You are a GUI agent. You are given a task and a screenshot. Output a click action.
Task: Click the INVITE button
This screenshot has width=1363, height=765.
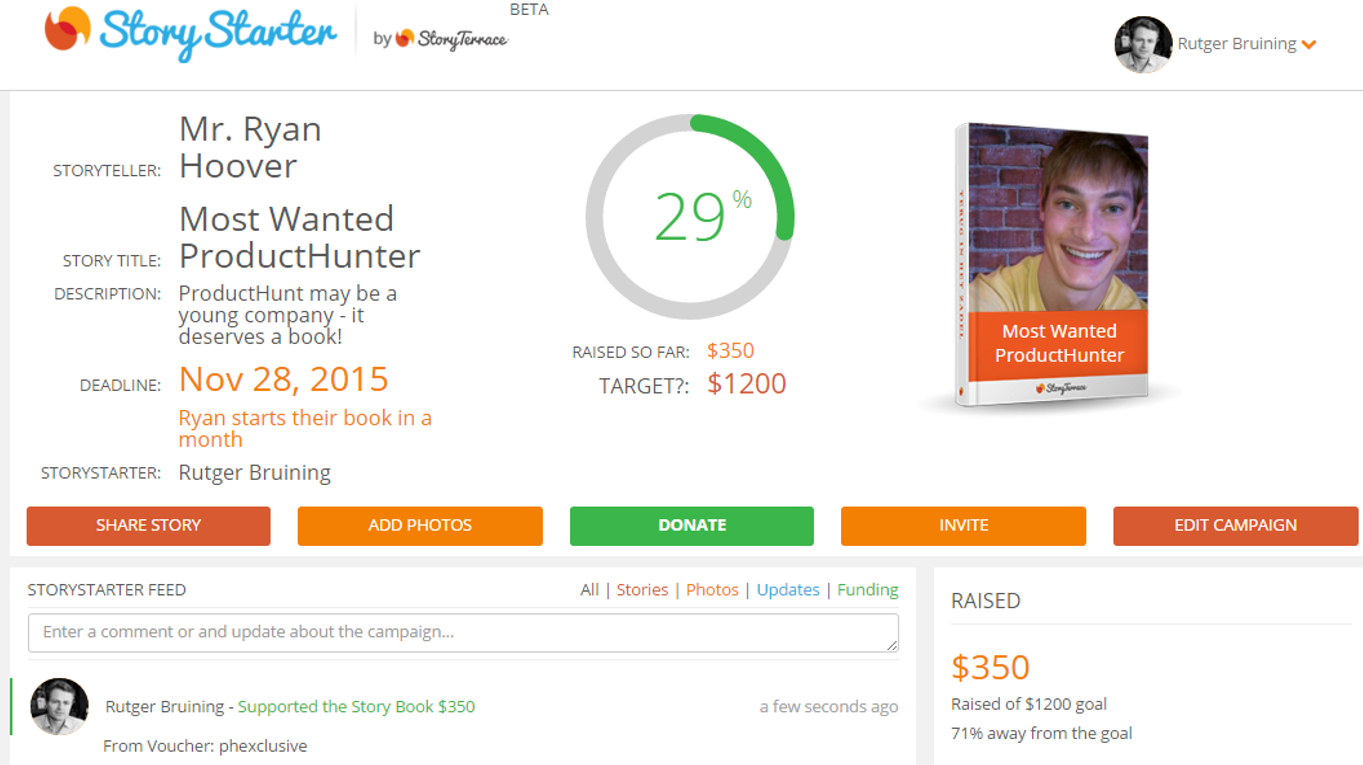963,525
